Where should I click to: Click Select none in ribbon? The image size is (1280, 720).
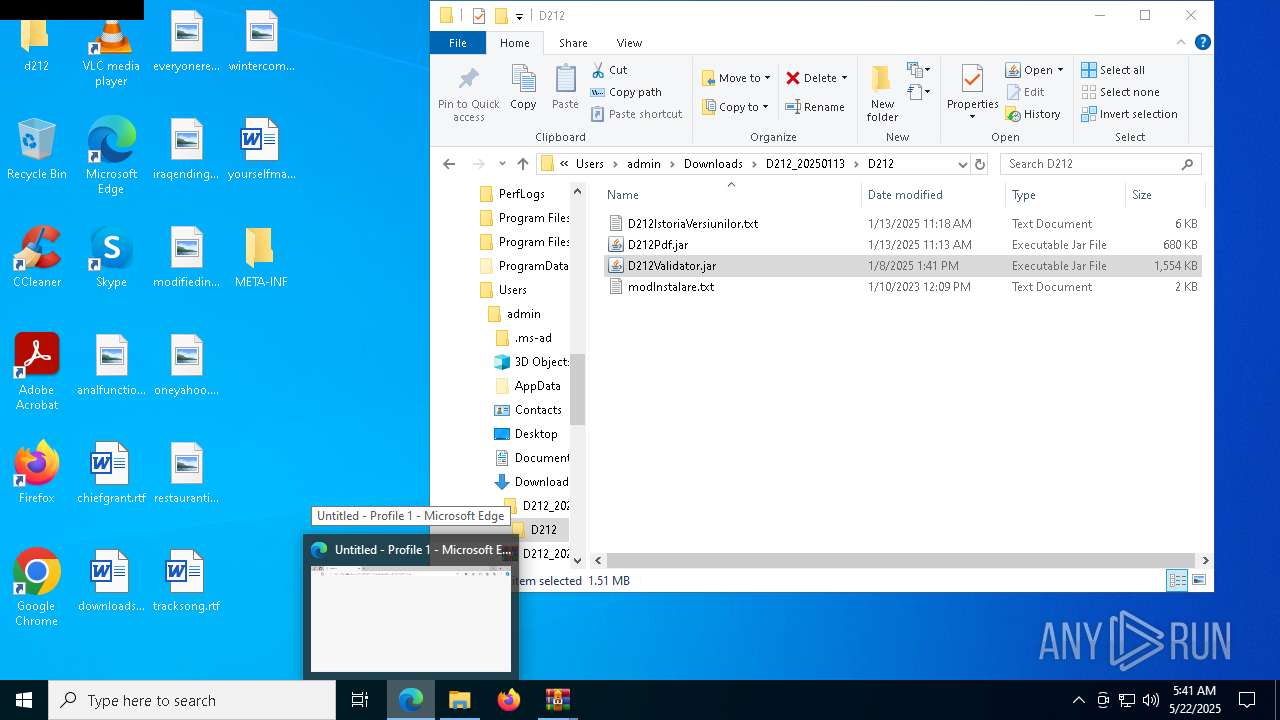tap(1120, 92)
